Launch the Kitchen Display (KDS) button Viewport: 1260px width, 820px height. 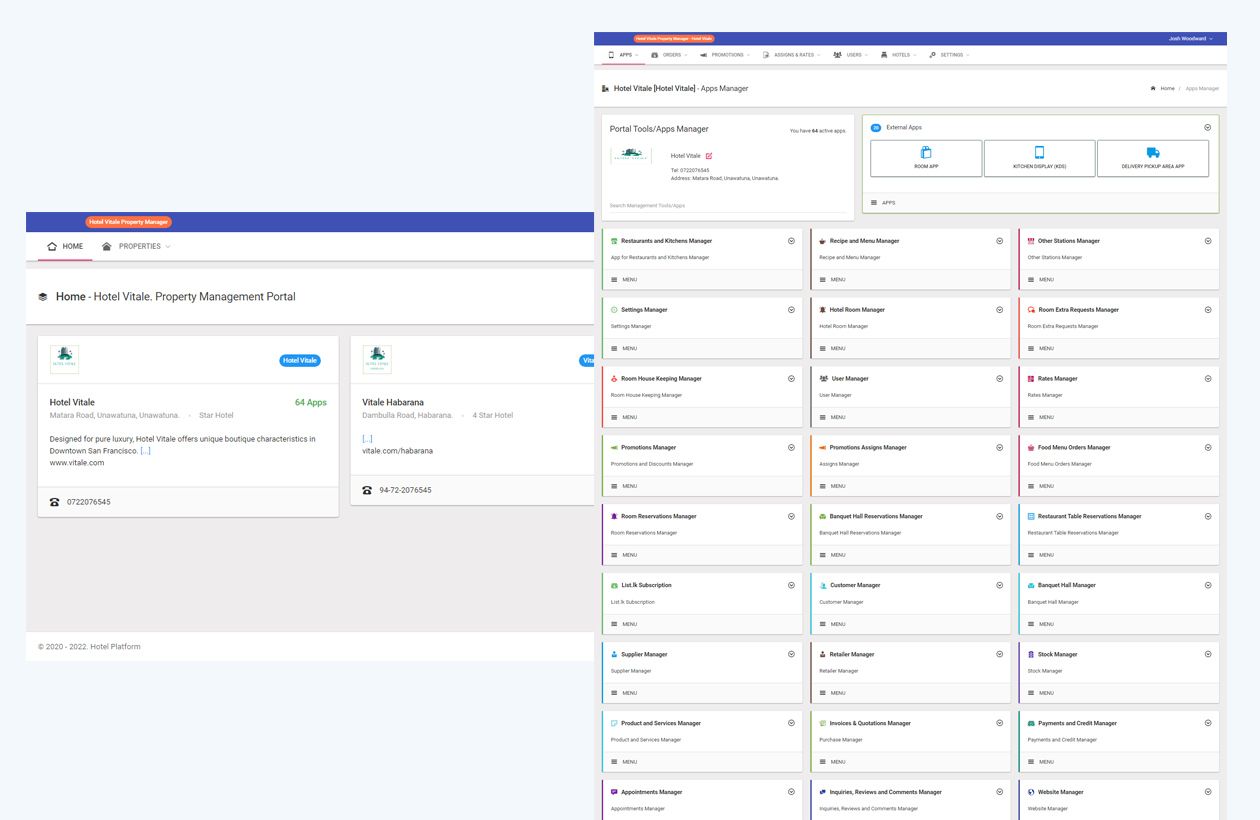click(x=1039, y=158)
